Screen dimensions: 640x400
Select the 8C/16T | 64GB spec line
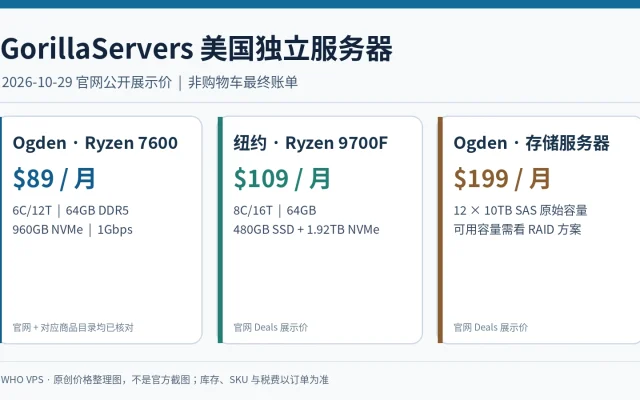coord(275,211)
